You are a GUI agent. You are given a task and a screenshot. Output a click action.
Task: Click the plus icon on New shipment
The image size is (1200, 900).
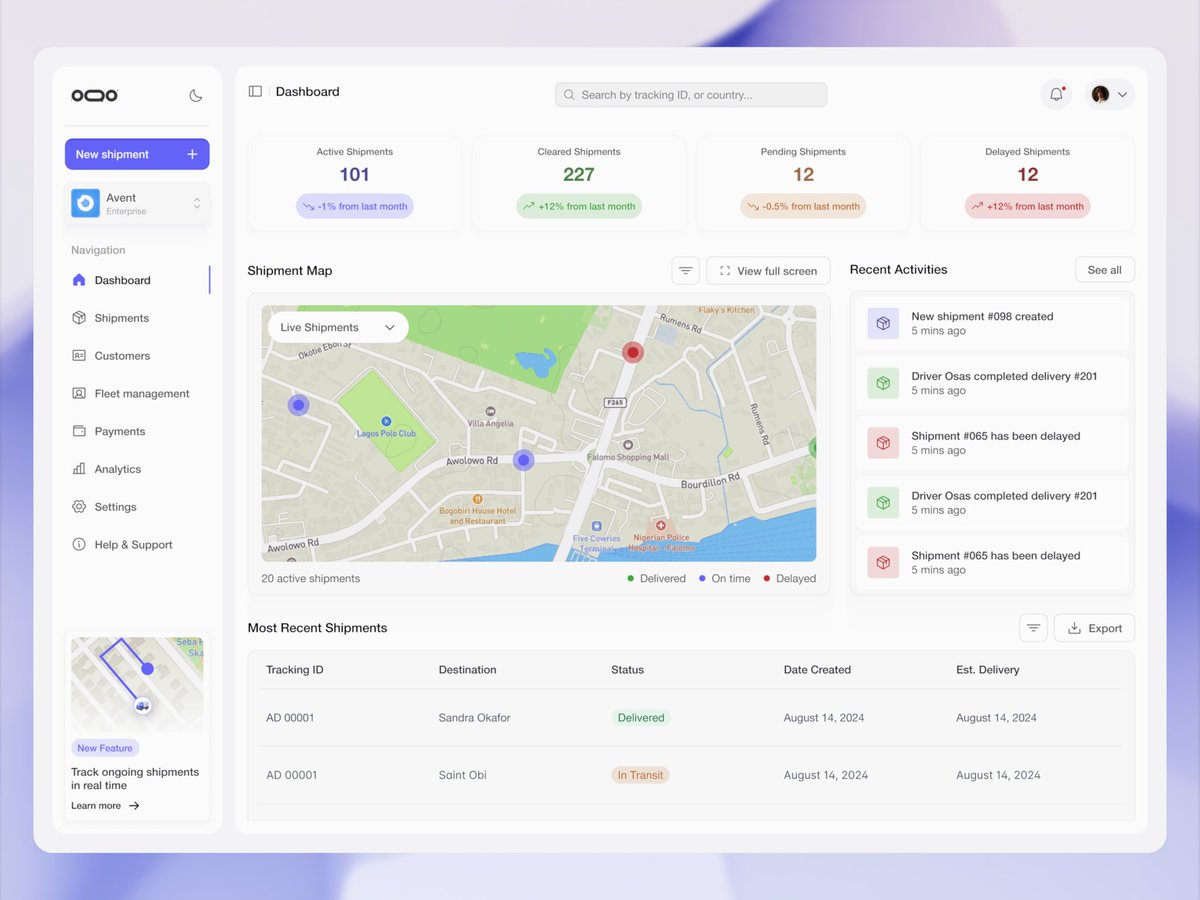coord(192,154)
